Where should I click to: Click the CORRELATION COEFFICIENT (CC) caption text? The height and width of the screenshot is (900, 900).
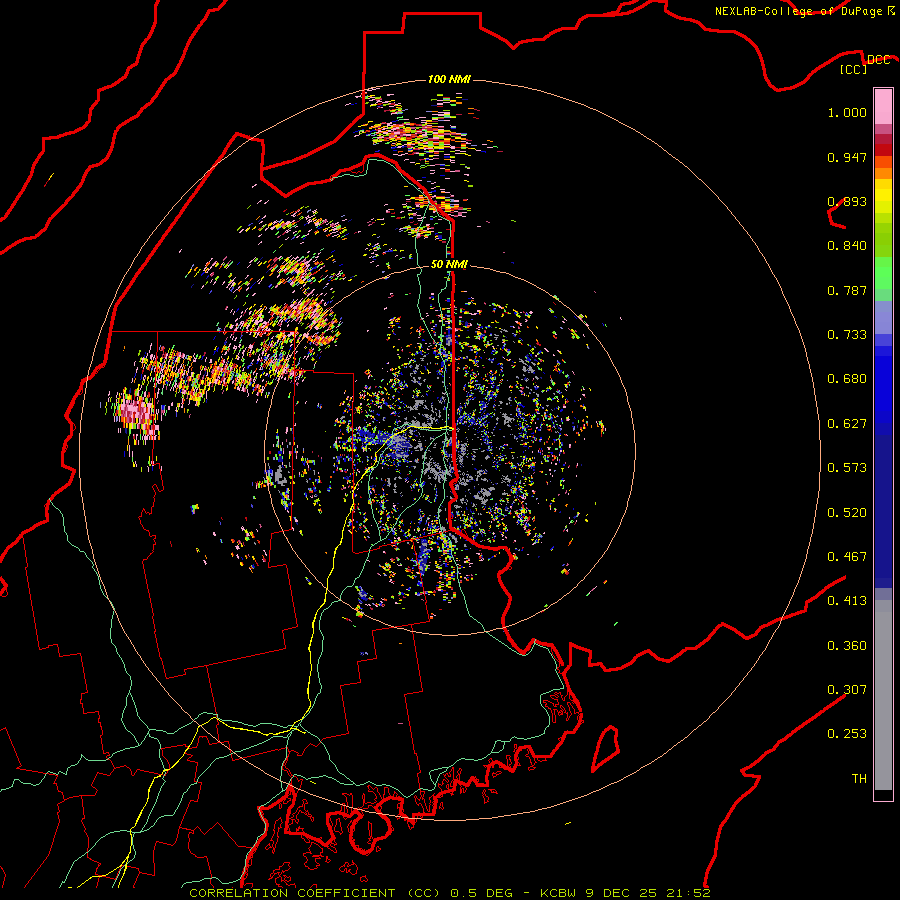(x=315, y=893)
